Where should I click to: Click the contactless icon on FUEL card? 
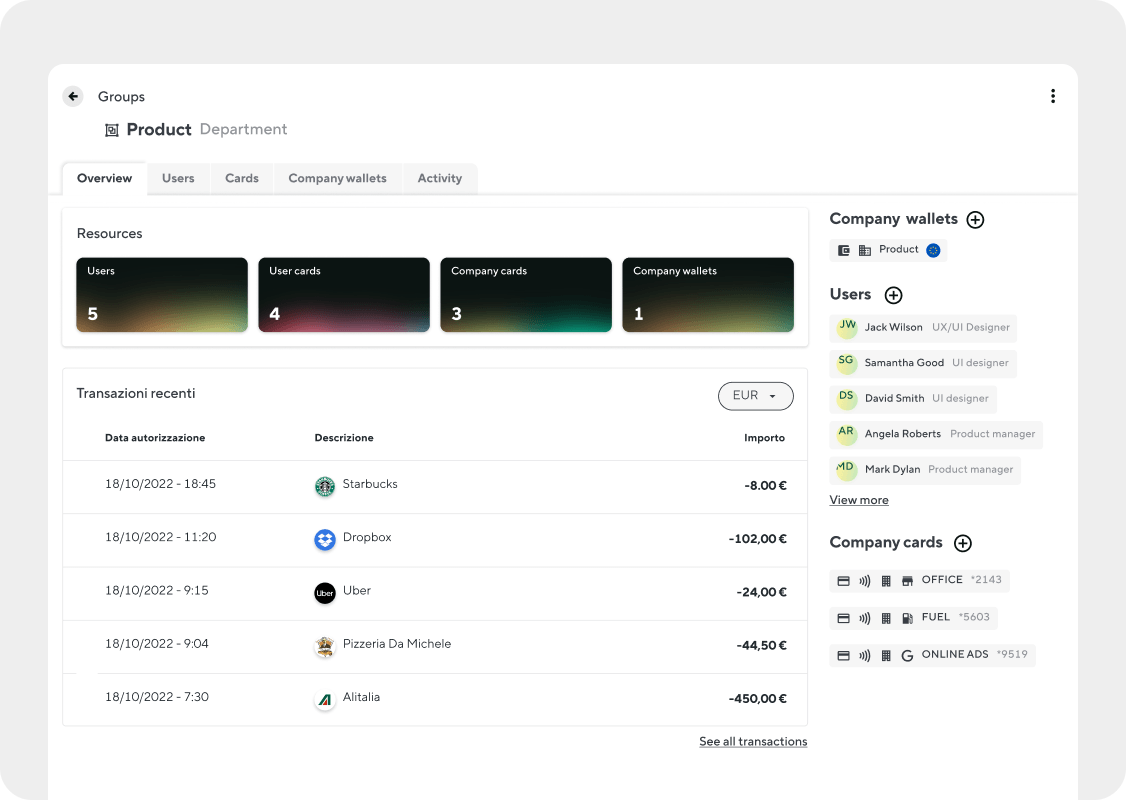click(865, 618)
